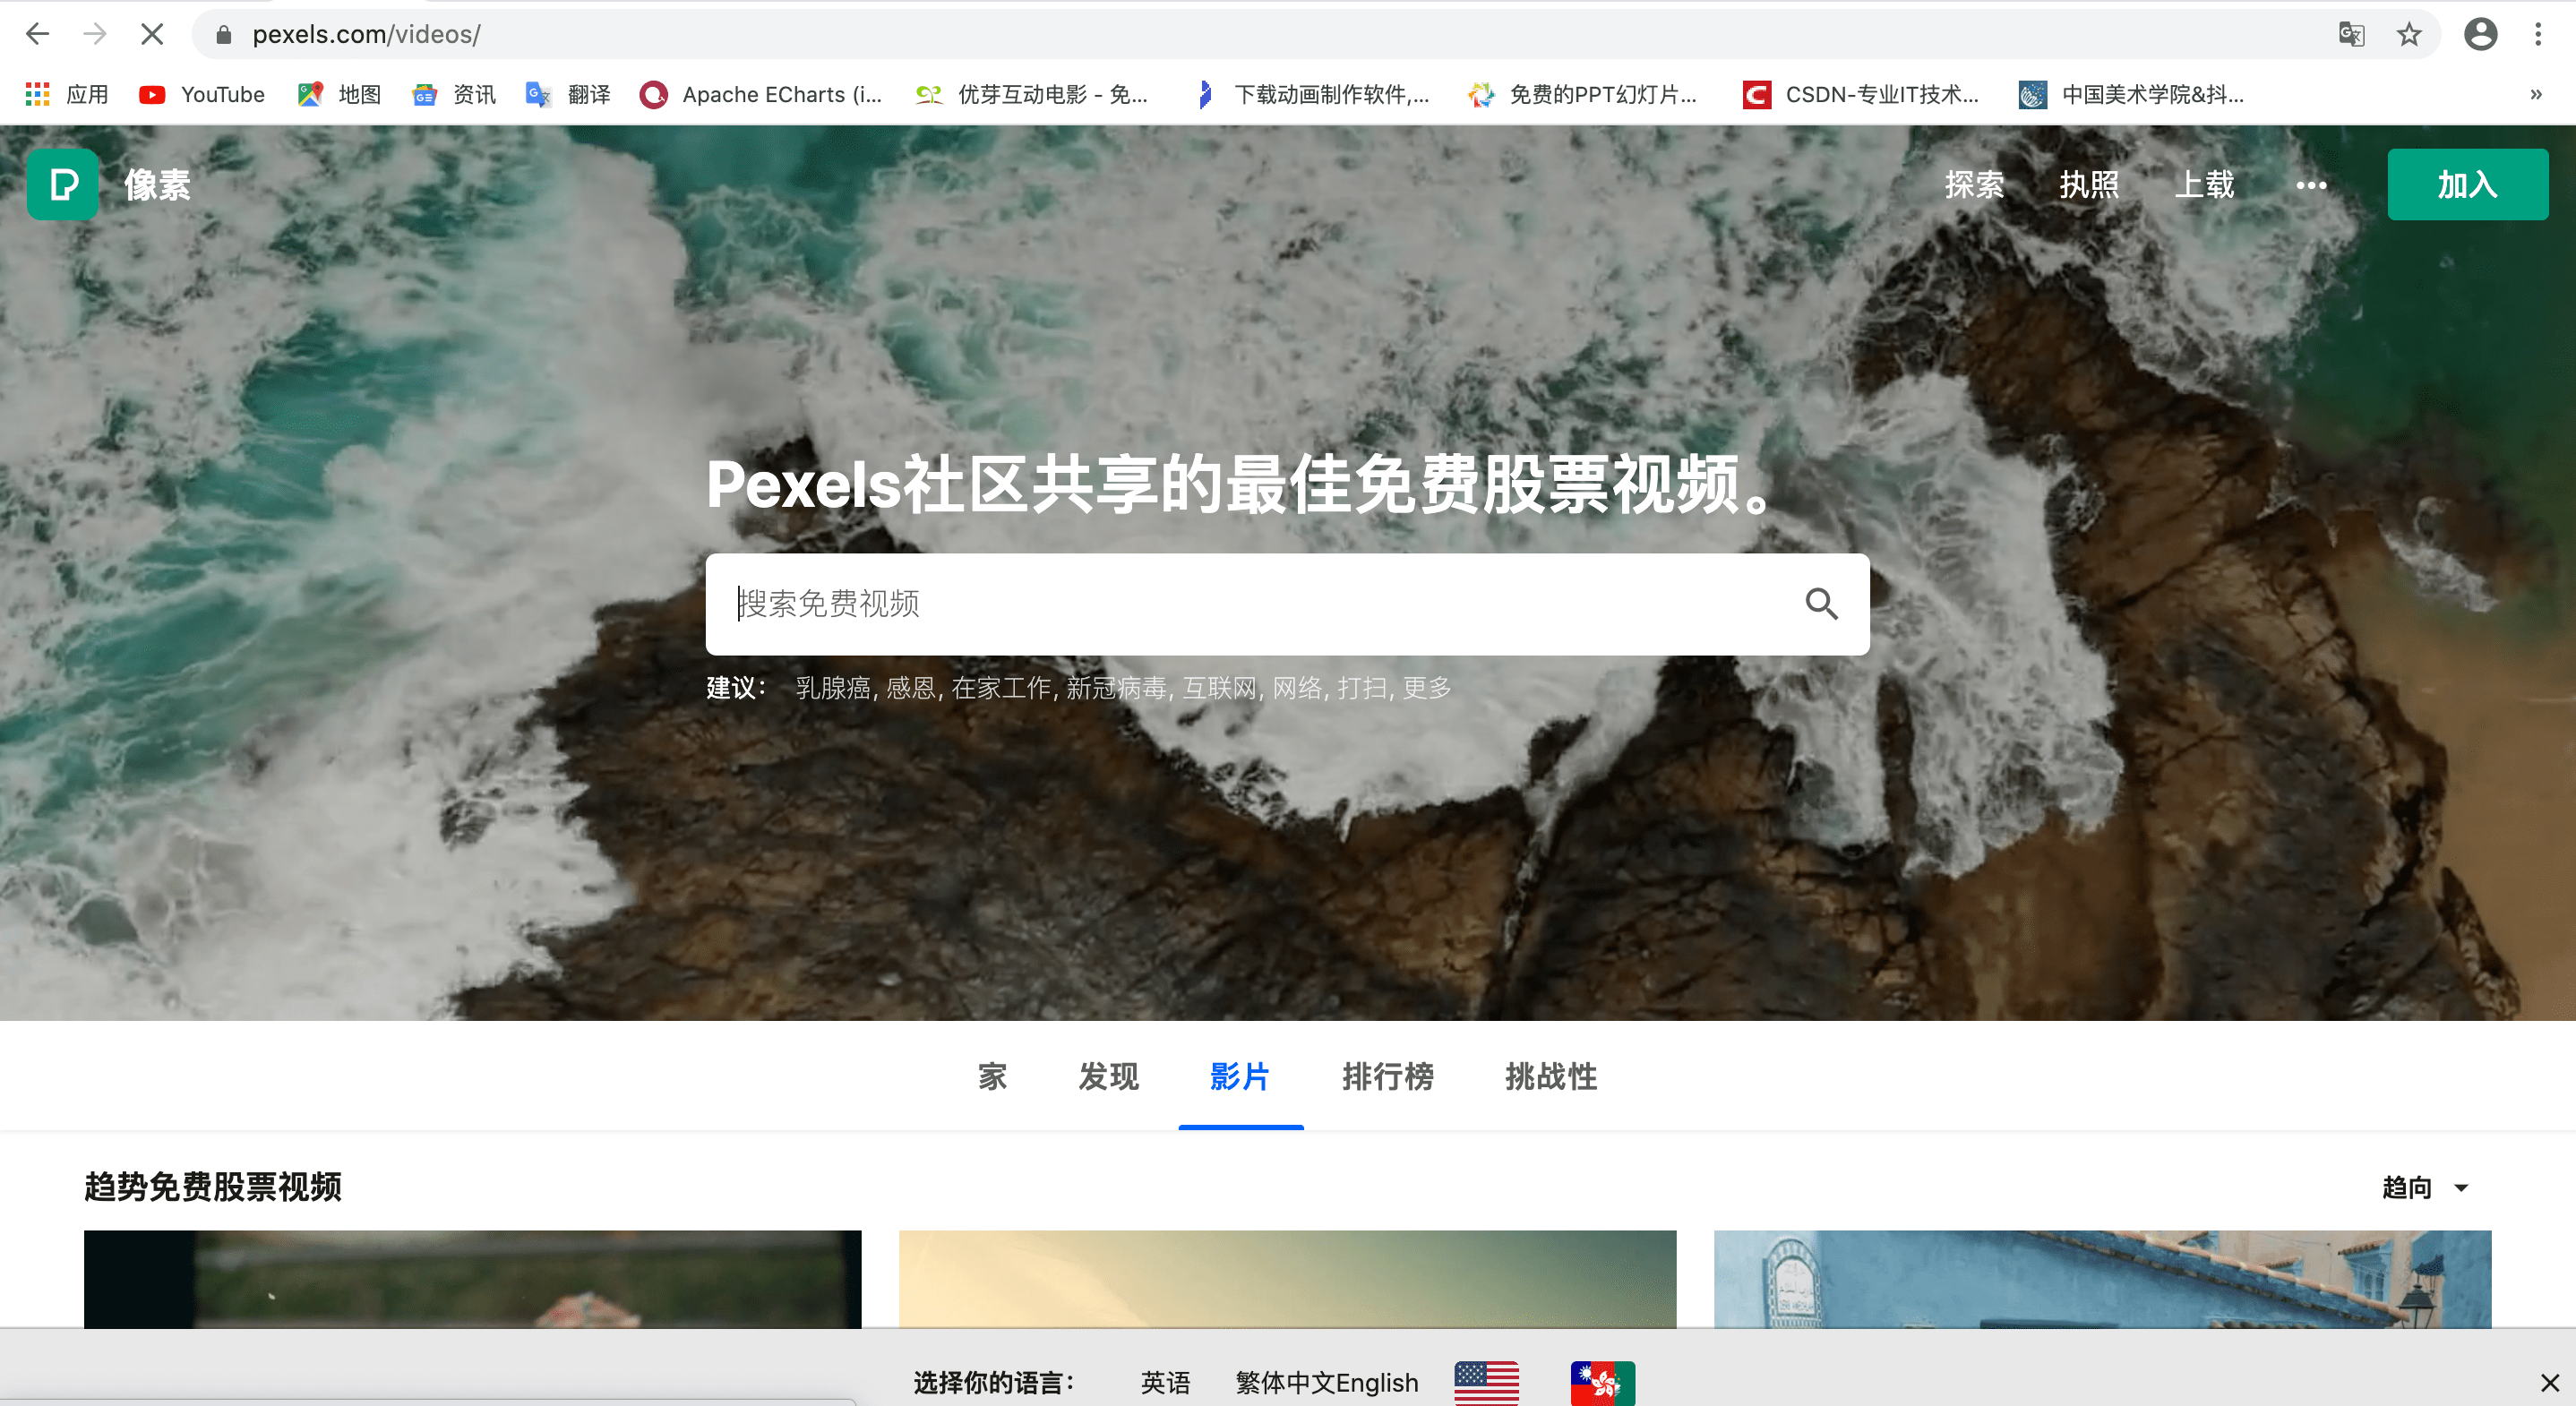Click the 加入 join button
The height and width of the screenshot is (1406, 2576).
click(2463, 184)
